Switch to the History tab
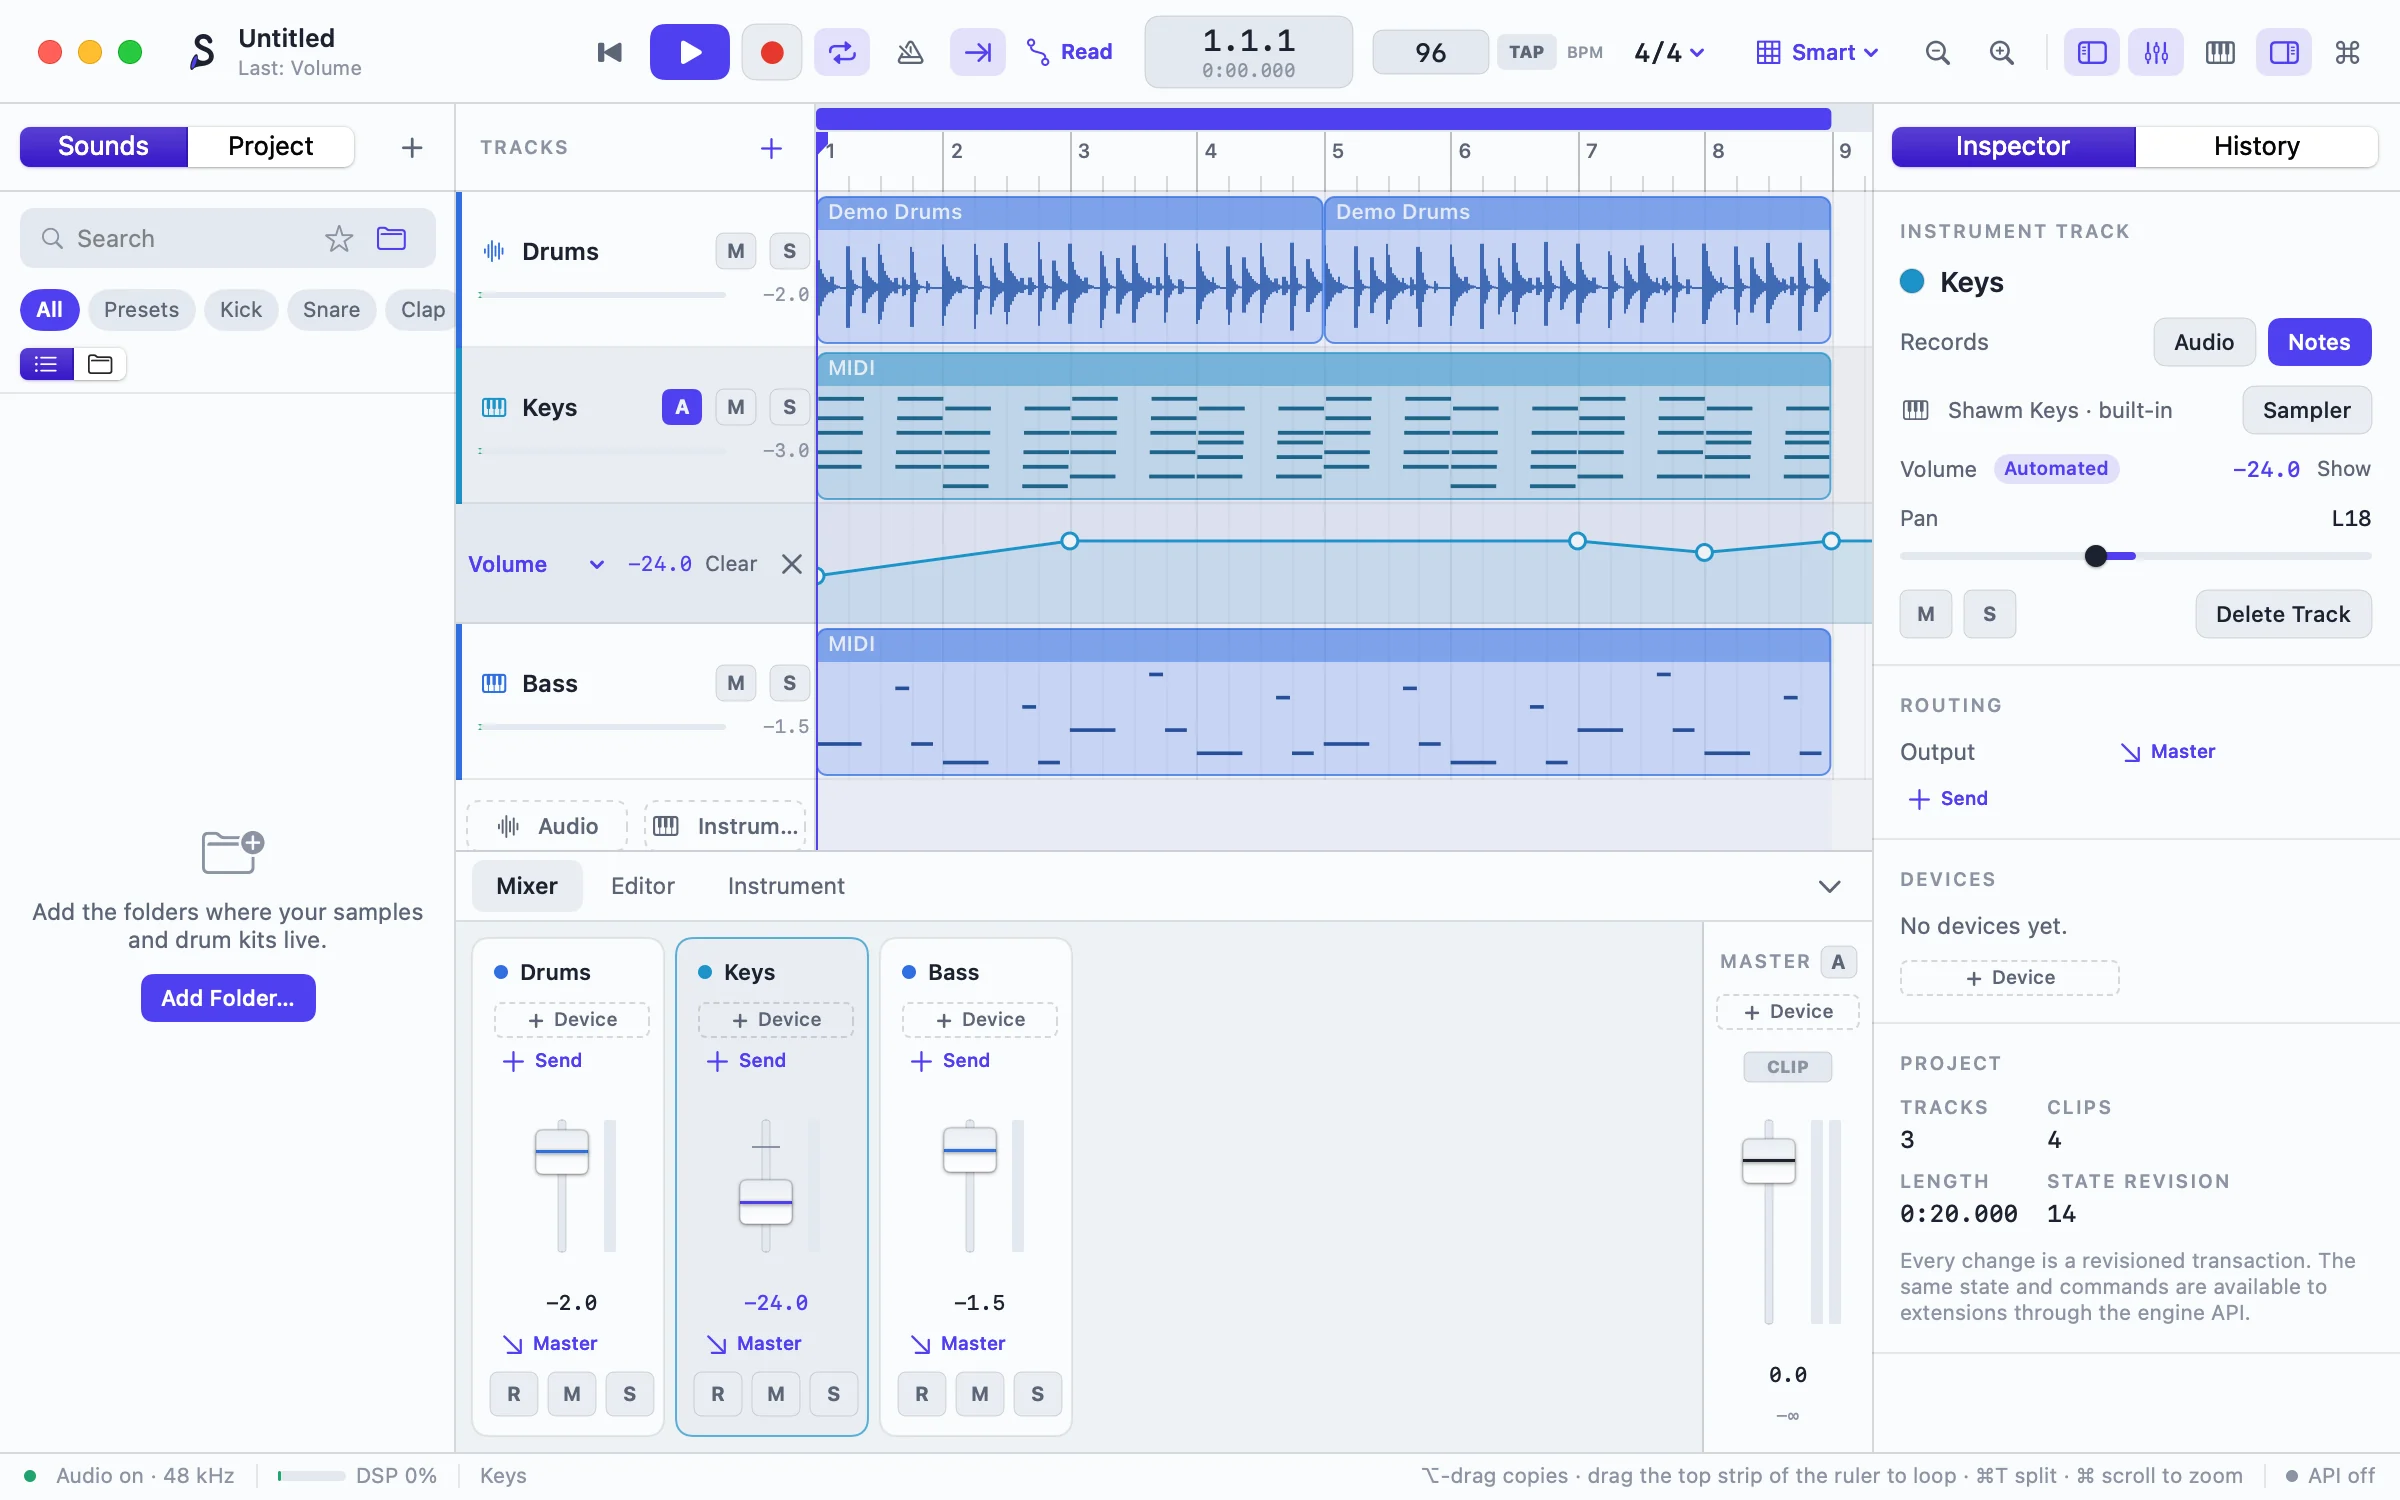 [x=2256, y=146]
